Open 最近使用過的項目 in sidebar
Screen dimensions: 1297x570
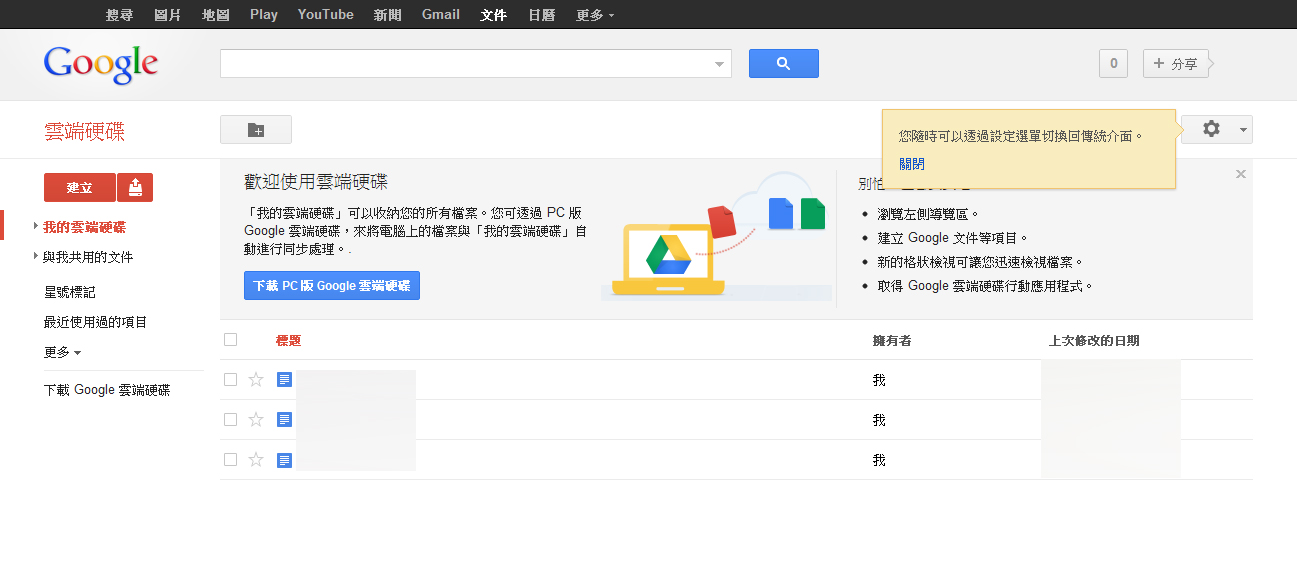click(x=95, y=322)
